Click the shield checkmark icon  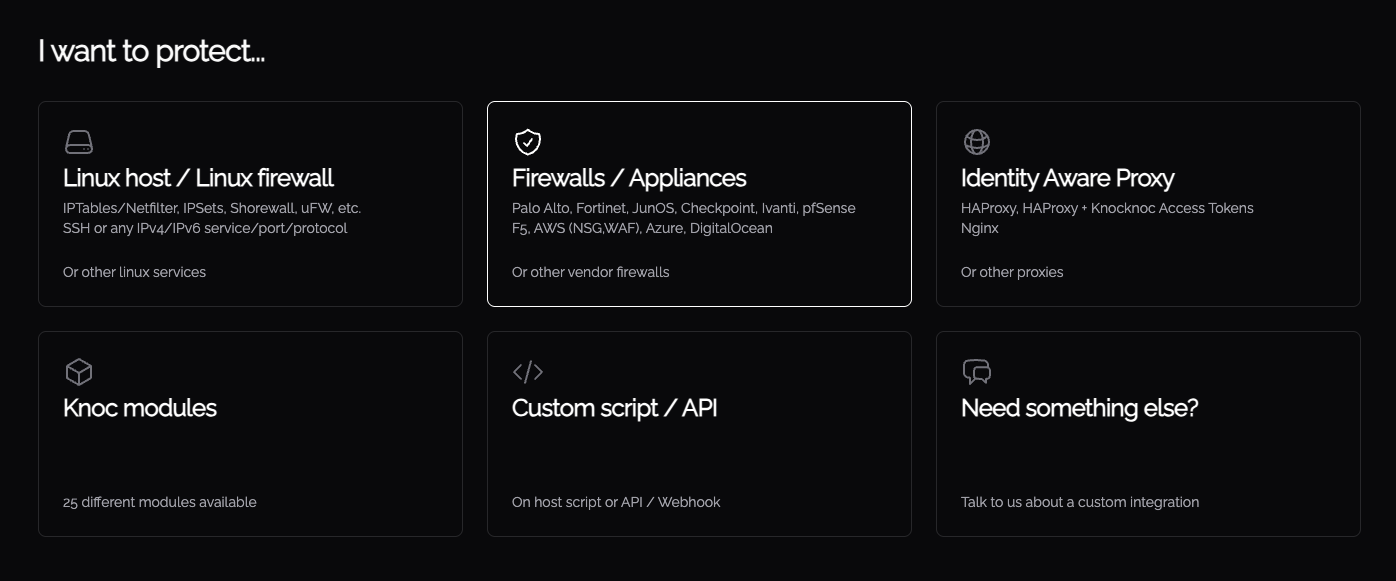point(528,142)
